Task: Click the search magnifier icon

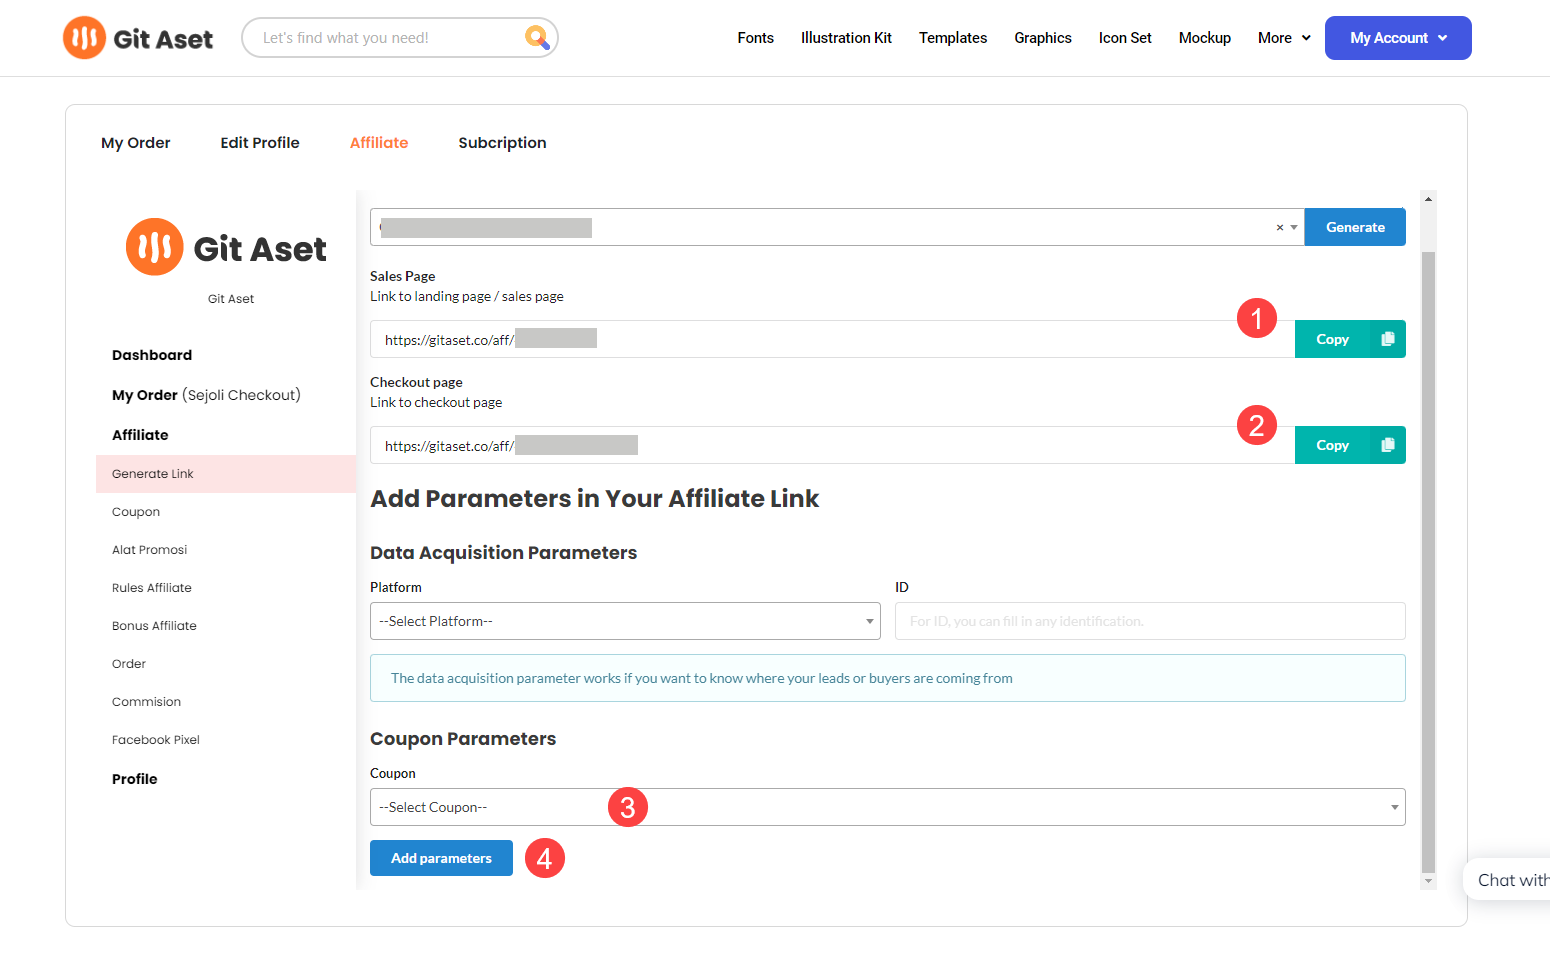Action: tap(537, 38)
